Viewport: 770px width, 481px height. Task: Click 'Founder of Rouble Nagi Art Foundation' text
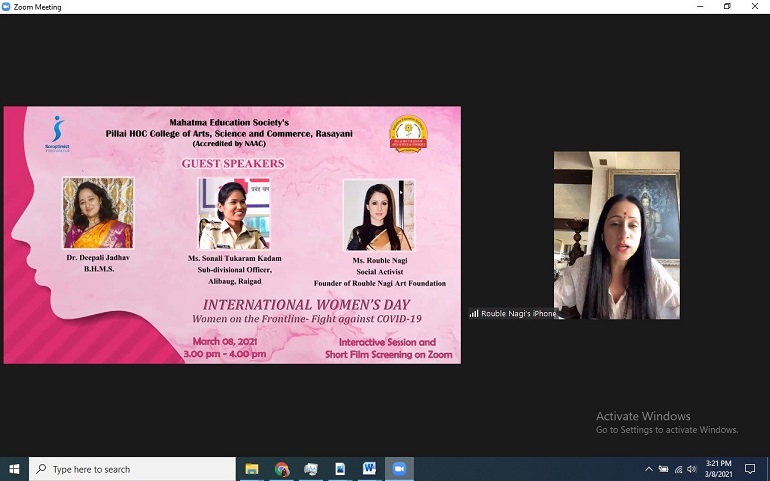[x=380, y=283]
